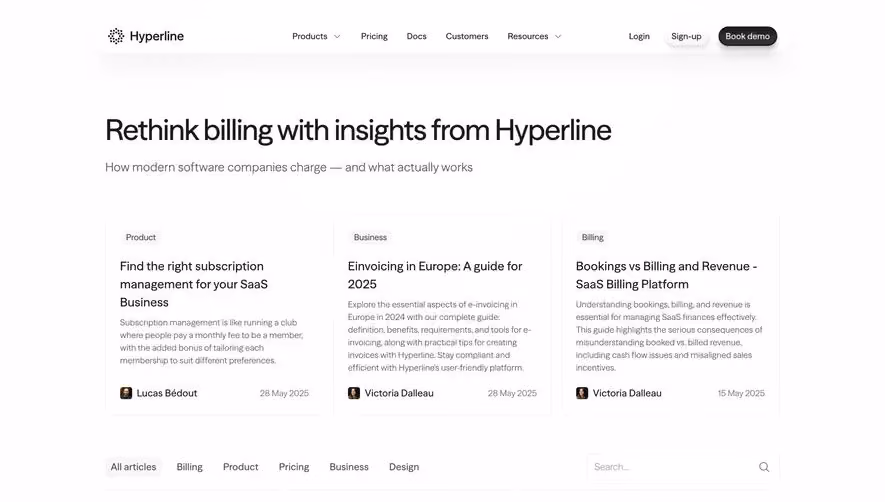Click the 28 May 2025 date on subscription card
The height and width of the screenshot is (502, 885).
pos(284,393)
